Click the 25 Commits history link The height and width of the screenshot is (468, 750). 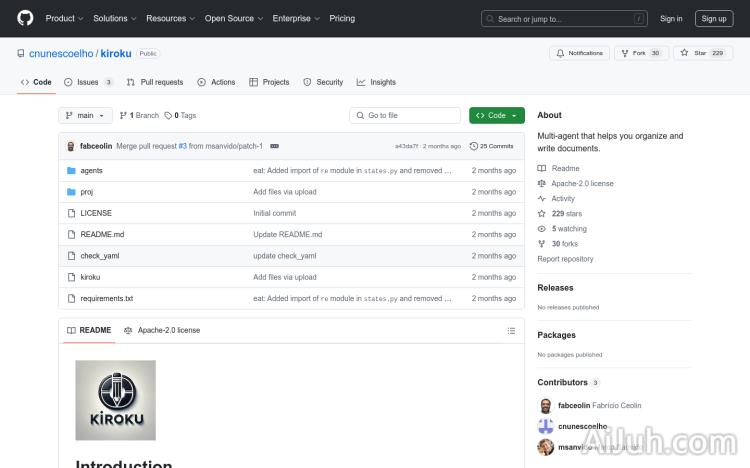coord(491,146)
